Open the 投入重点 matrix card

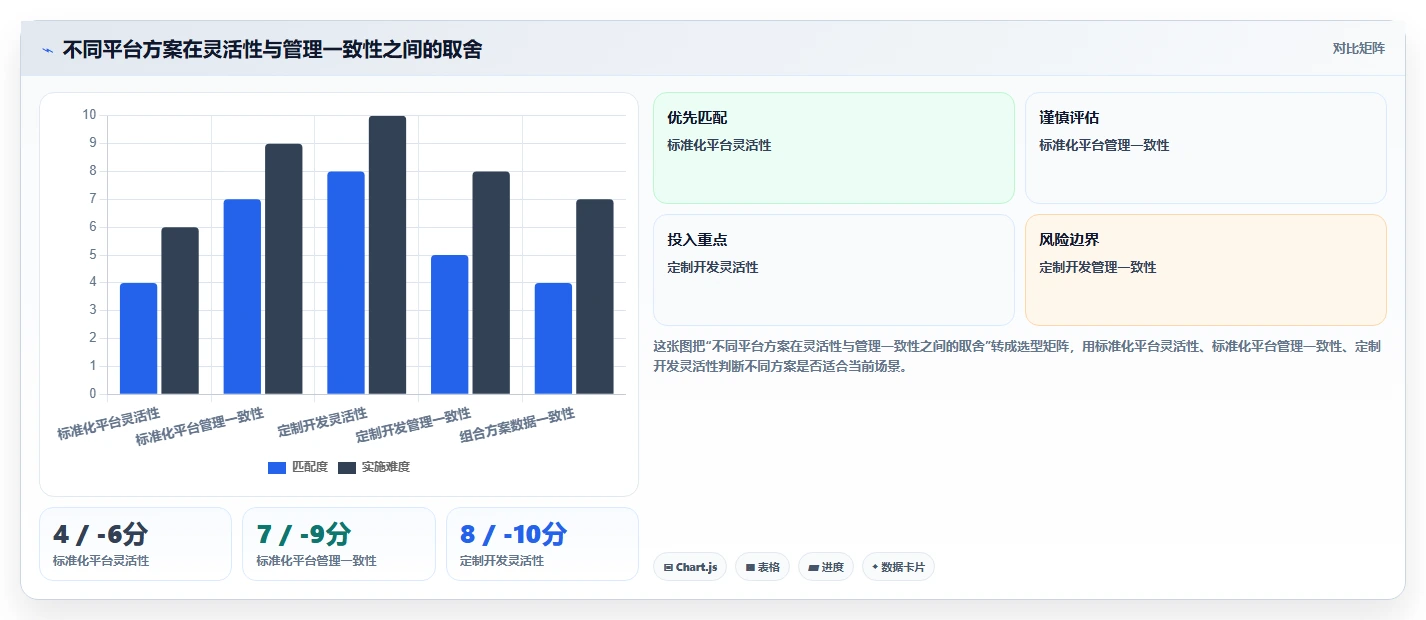click(x=834, y=270)
